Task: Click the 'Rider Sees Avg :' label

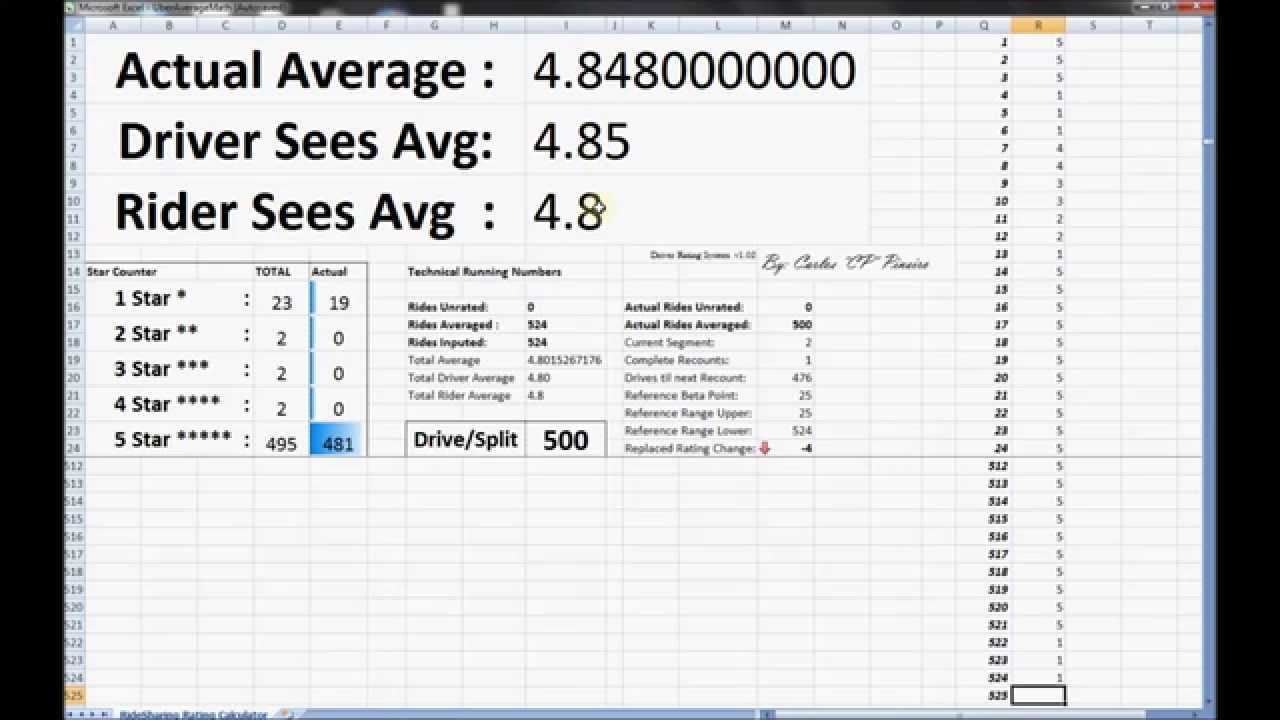Action: pos(305,212)
